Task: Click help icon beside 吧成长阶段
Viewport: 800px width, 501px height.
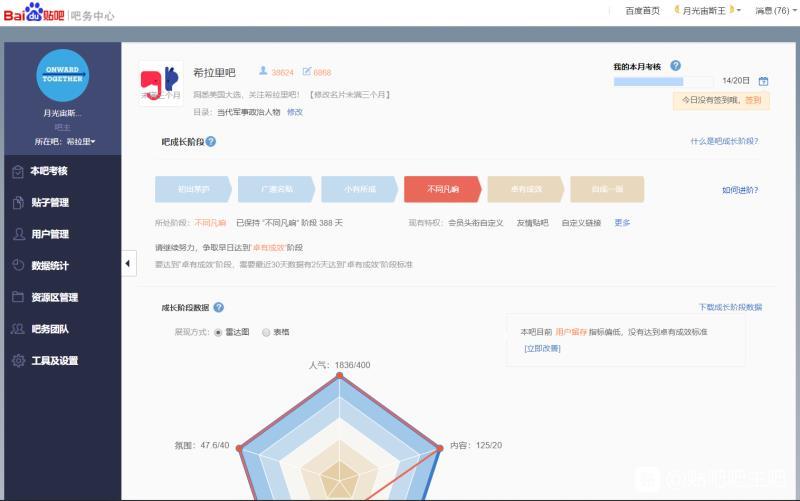Action: click(x=211, y=141)
